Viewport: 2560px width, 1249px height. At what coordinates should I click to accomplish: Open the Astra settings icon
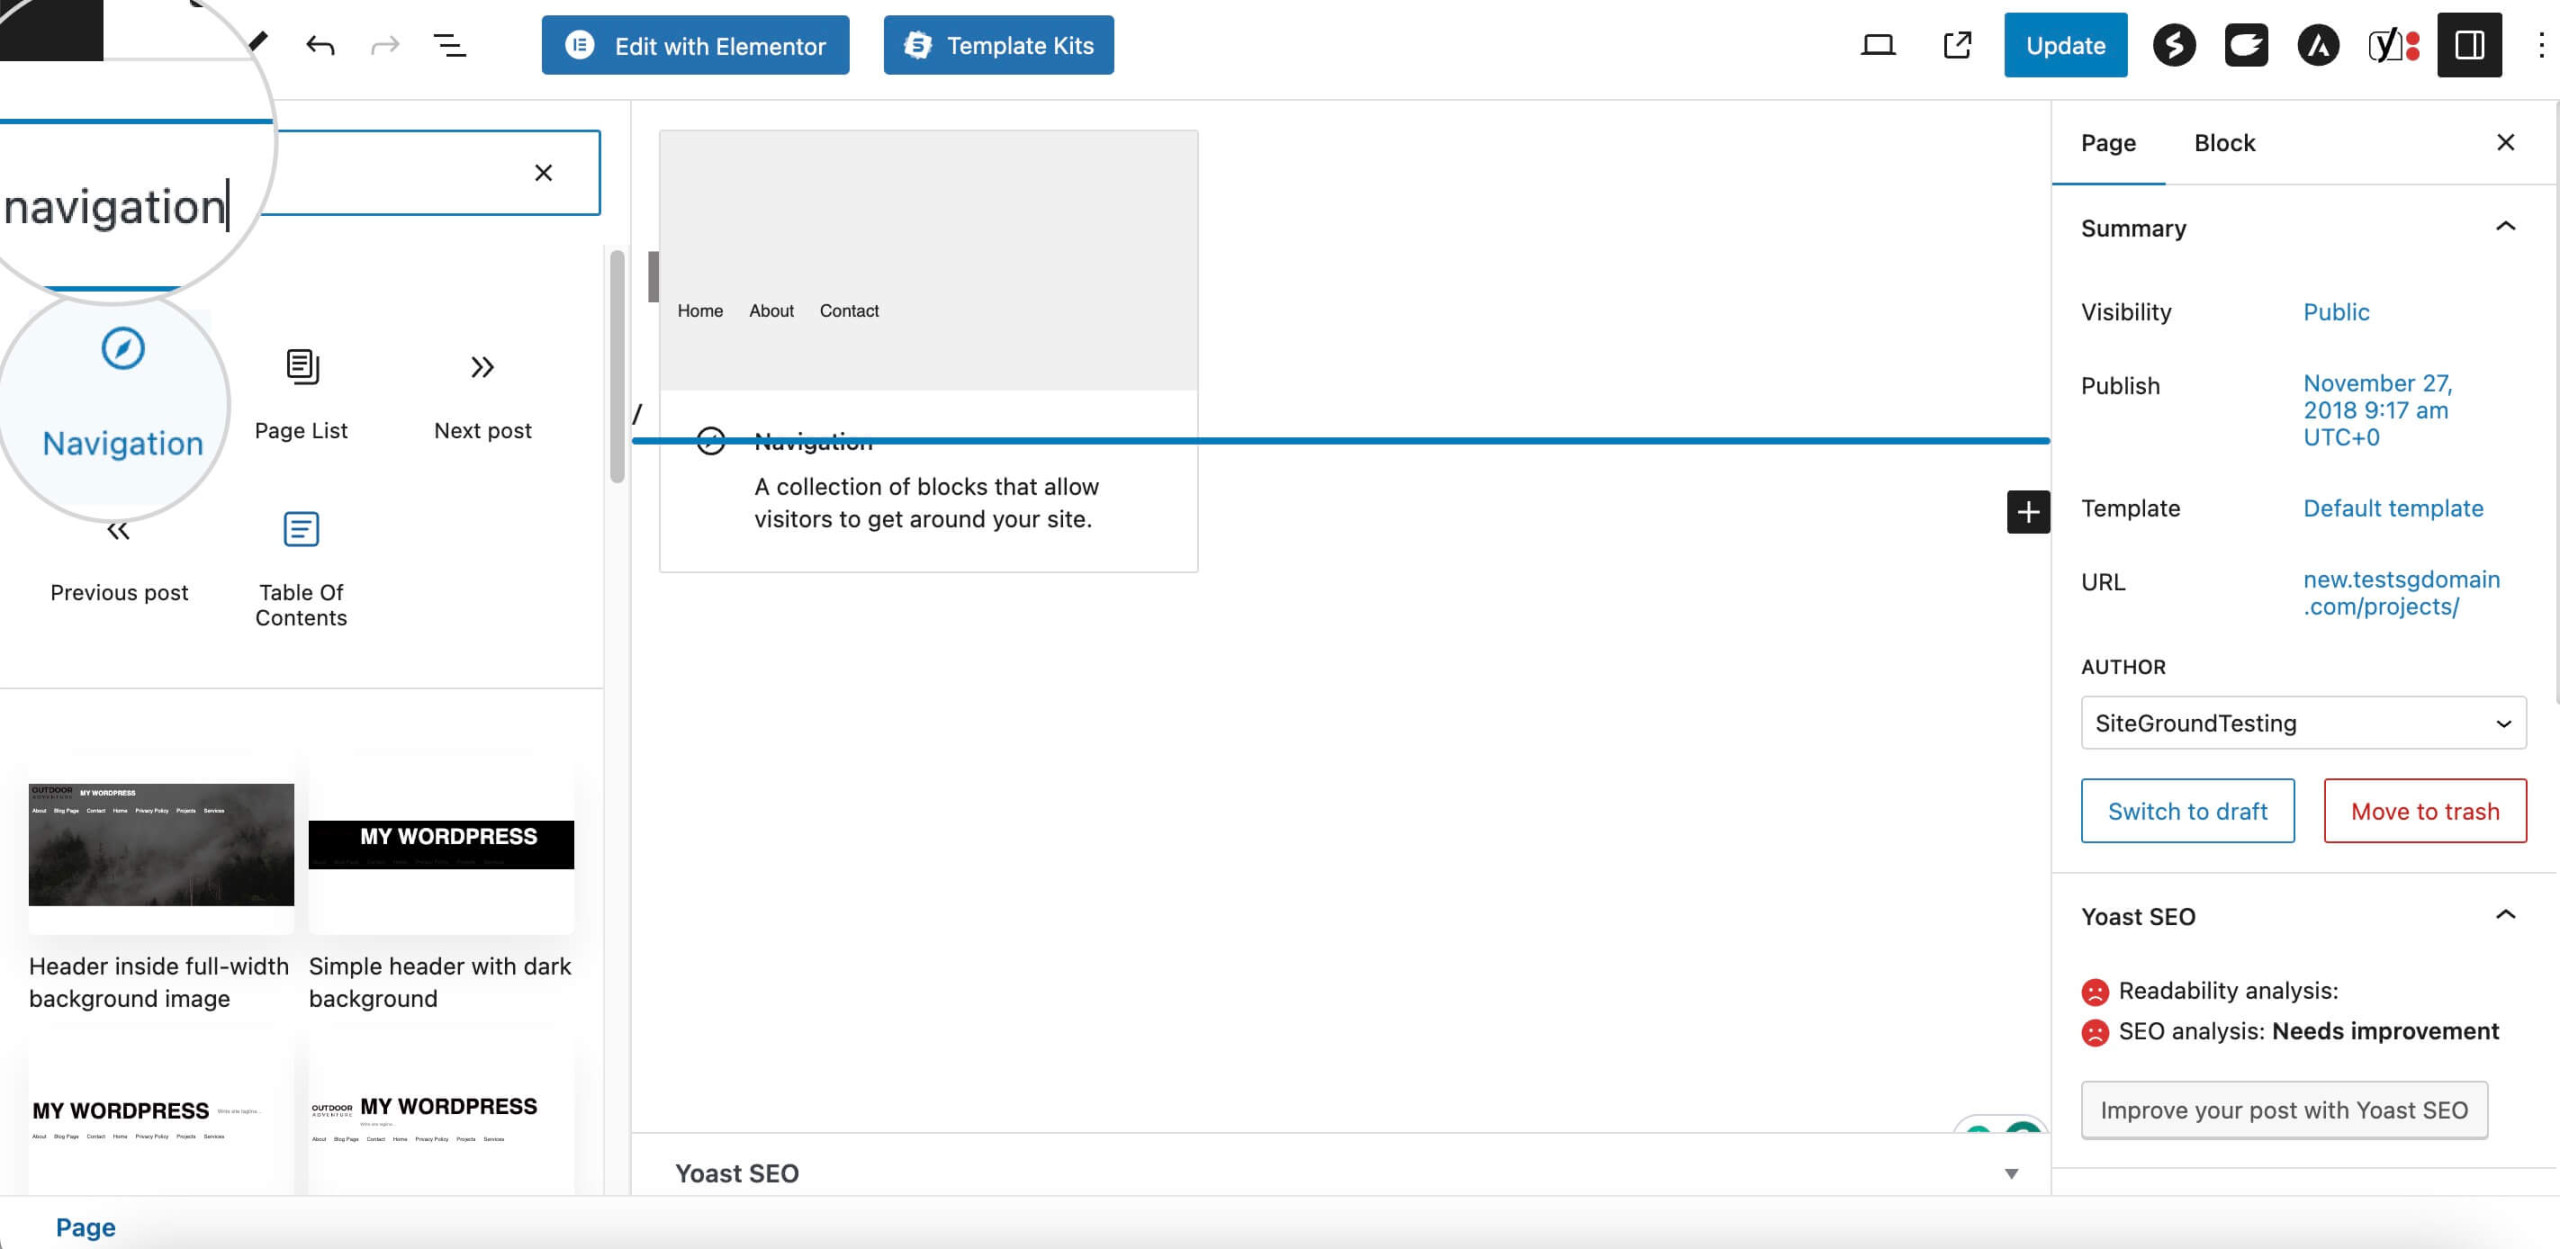pos(2318,45)
